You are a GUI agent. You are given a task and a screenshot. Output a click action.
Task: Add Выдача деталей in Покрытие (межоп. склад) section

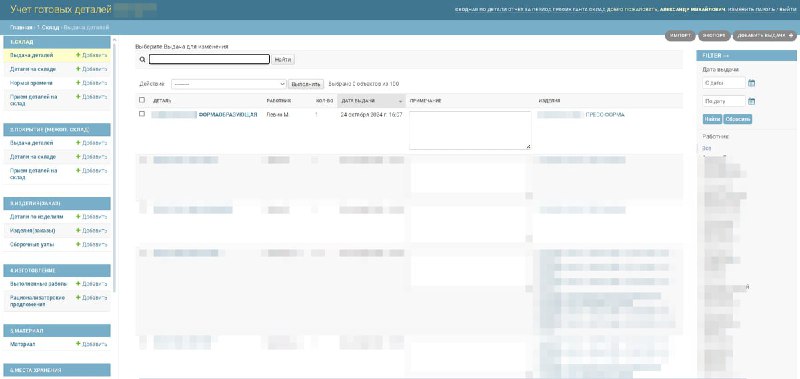pyautogui.click(x=91, y=143)
